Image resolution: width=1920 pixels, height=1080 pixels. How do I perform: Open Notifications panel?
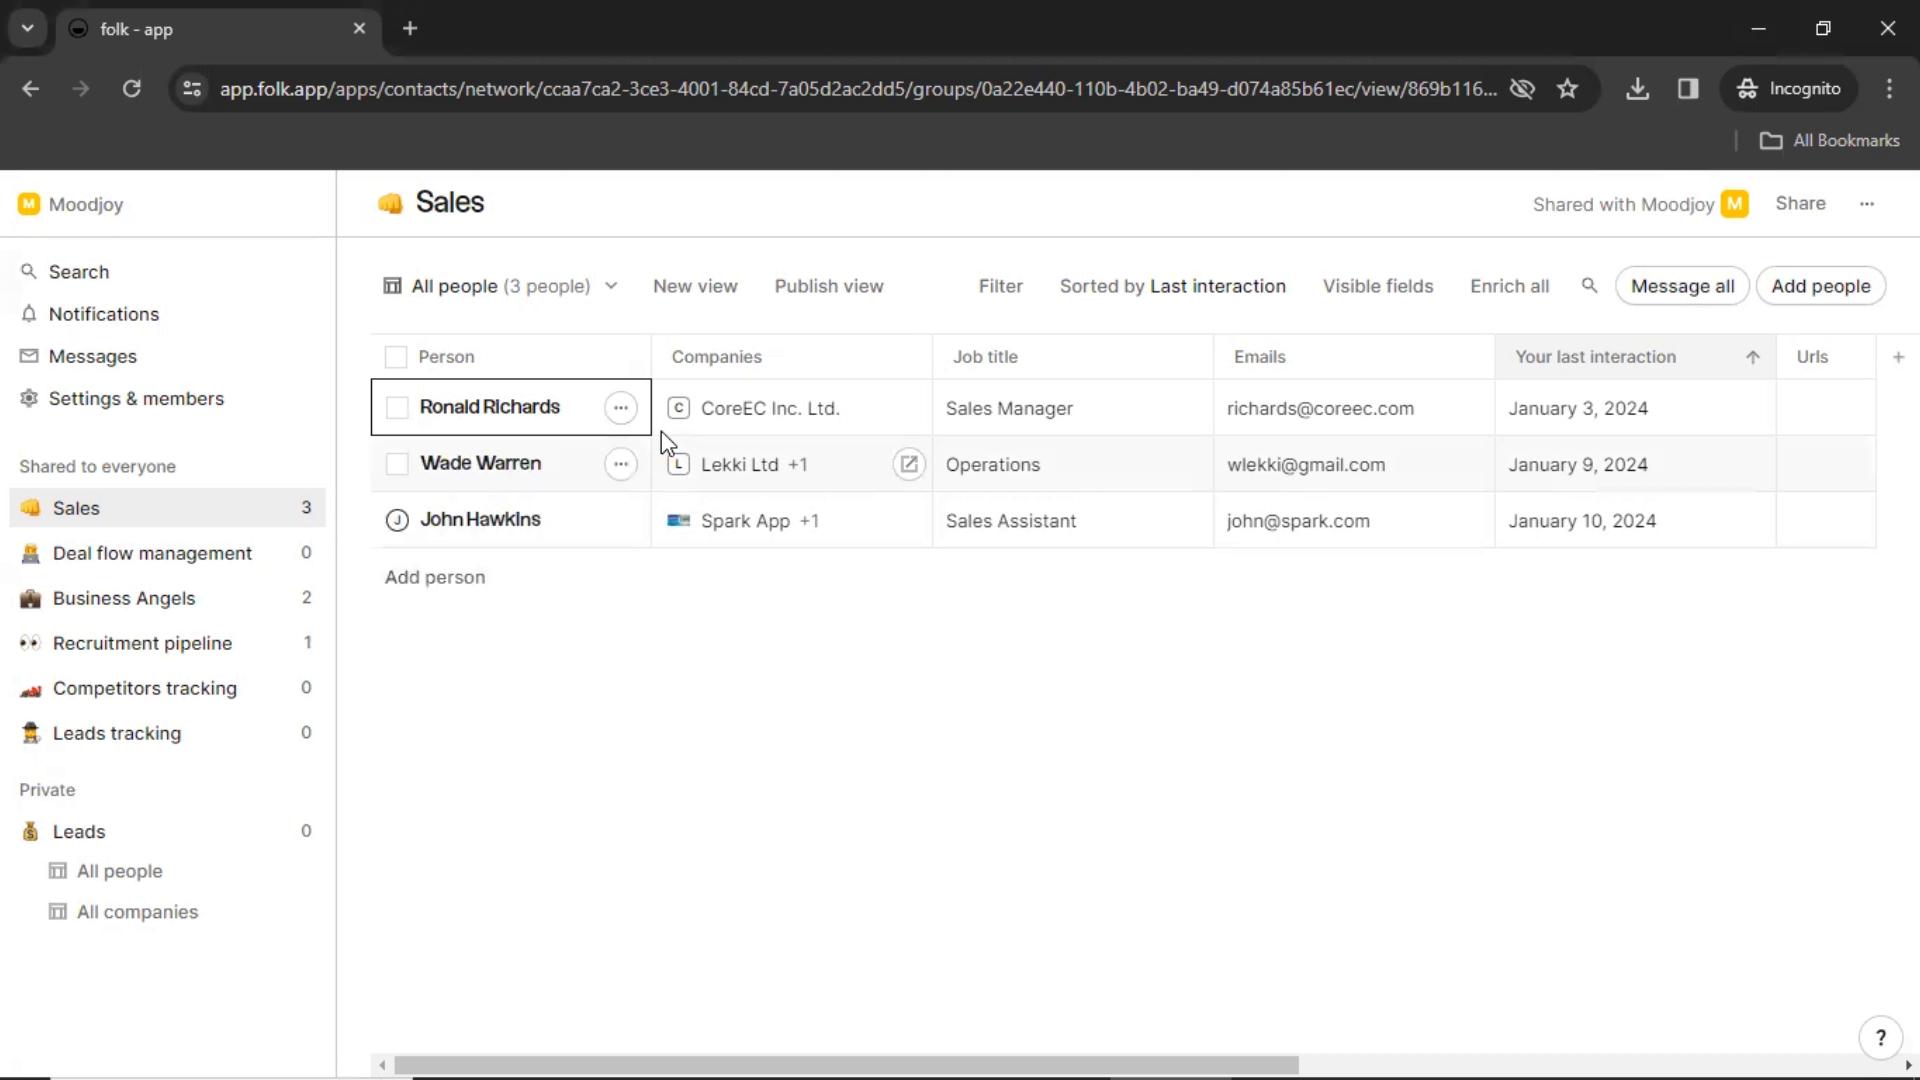(104, 313)
